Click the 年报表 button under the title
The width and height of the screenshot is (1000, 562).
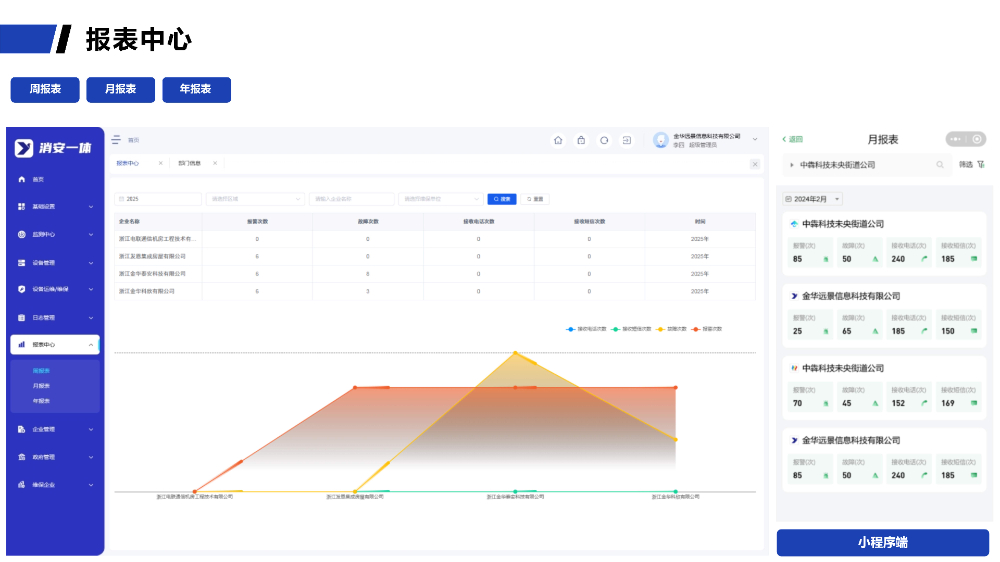[196, 89]
